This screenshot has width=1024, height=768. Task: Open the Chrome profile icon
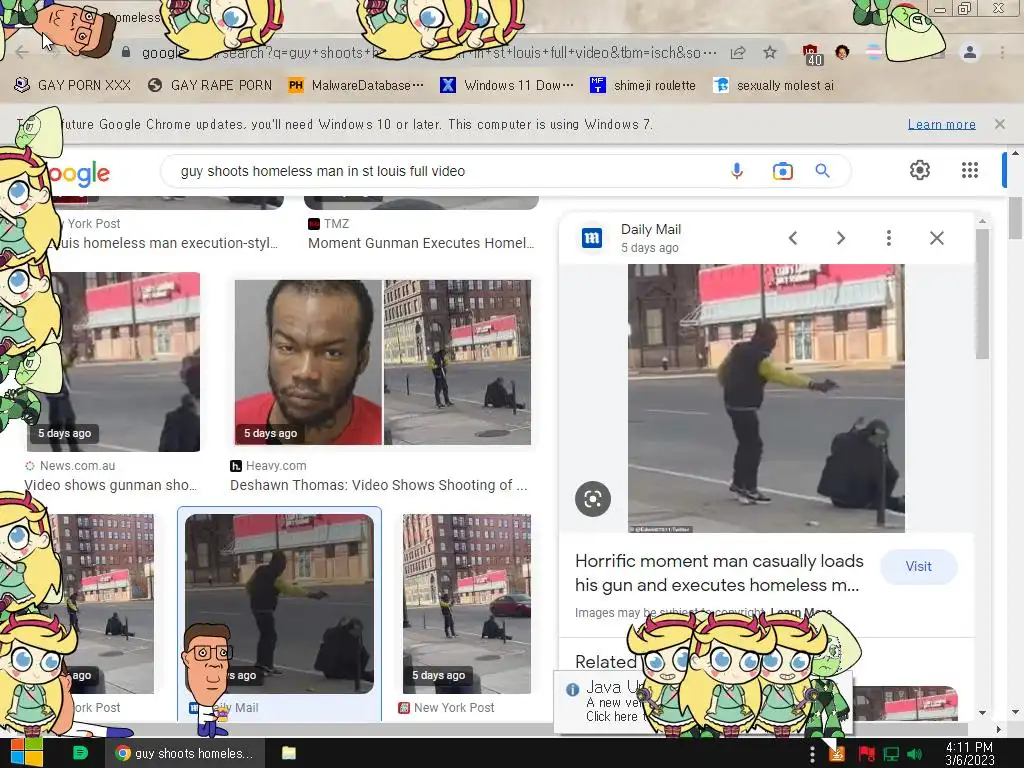[970, 52]
